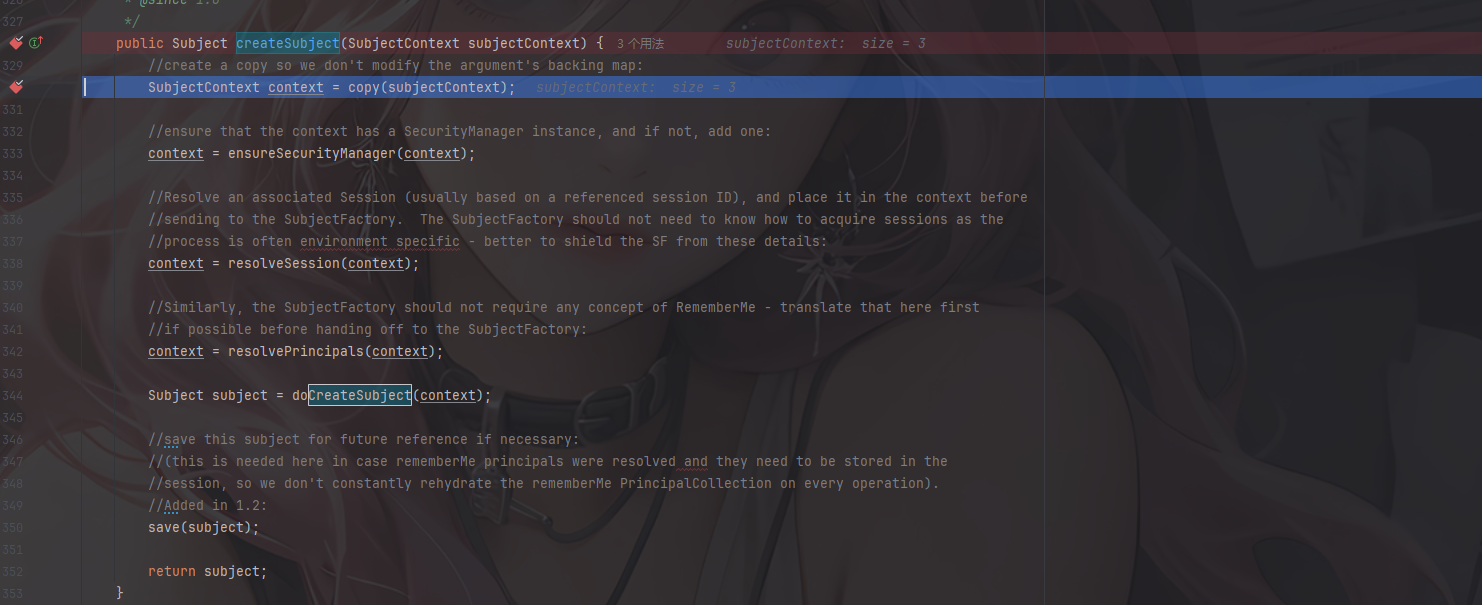1482x605 pixels.
Task: Remove breakpoint on the copy(subjectContext) line
Action: (x=15, y=87)
